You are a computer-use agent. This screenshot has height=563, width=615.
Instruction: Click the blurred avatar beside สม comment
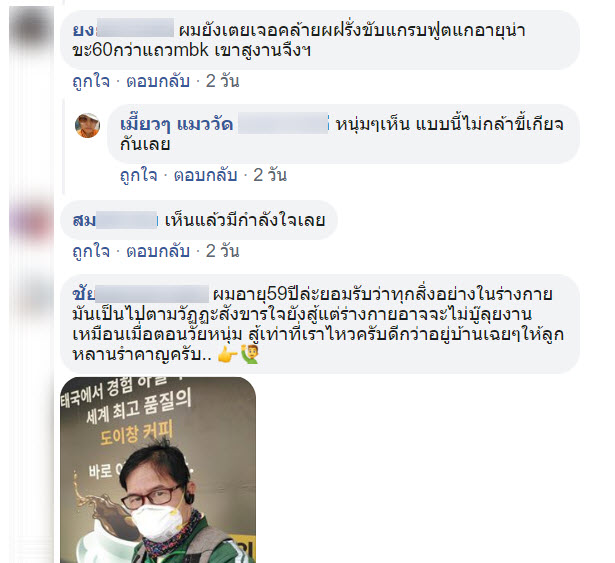pos(31,220)
